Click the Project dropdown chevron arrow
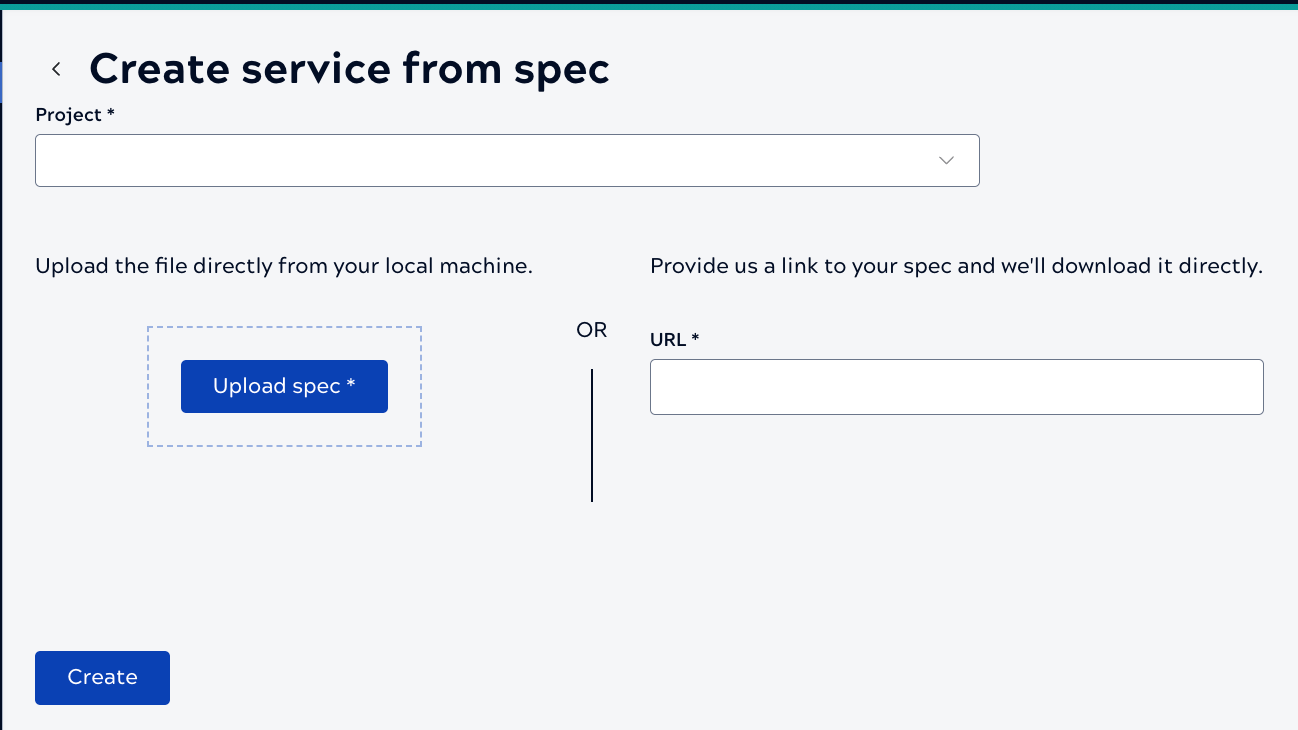Screen dimensions: 1298x730 pyautogui.click(x=945, y=160)
